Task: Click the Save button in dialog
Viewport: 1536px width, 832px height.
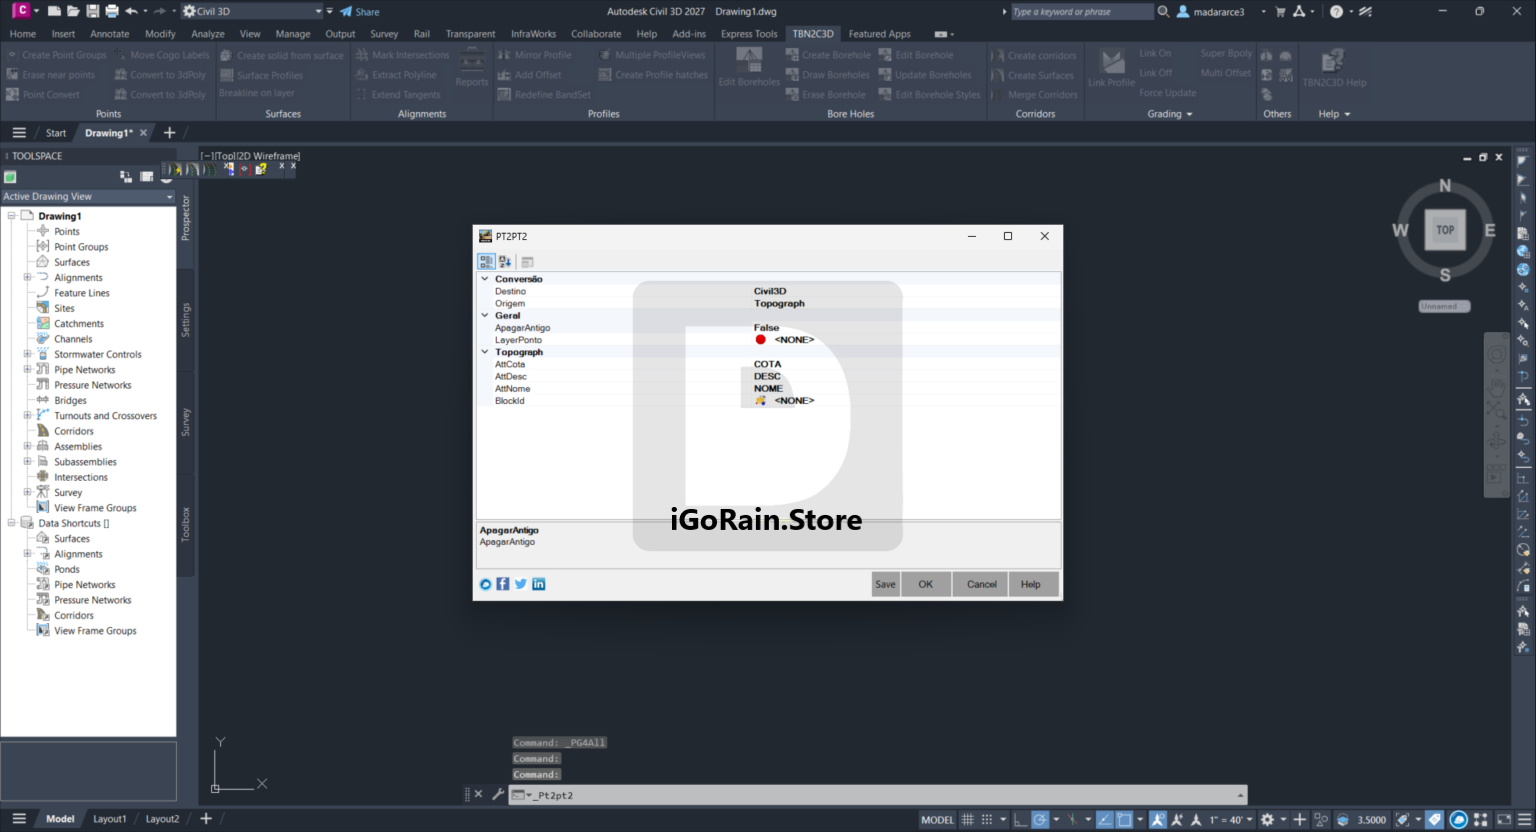Action: 885,585
